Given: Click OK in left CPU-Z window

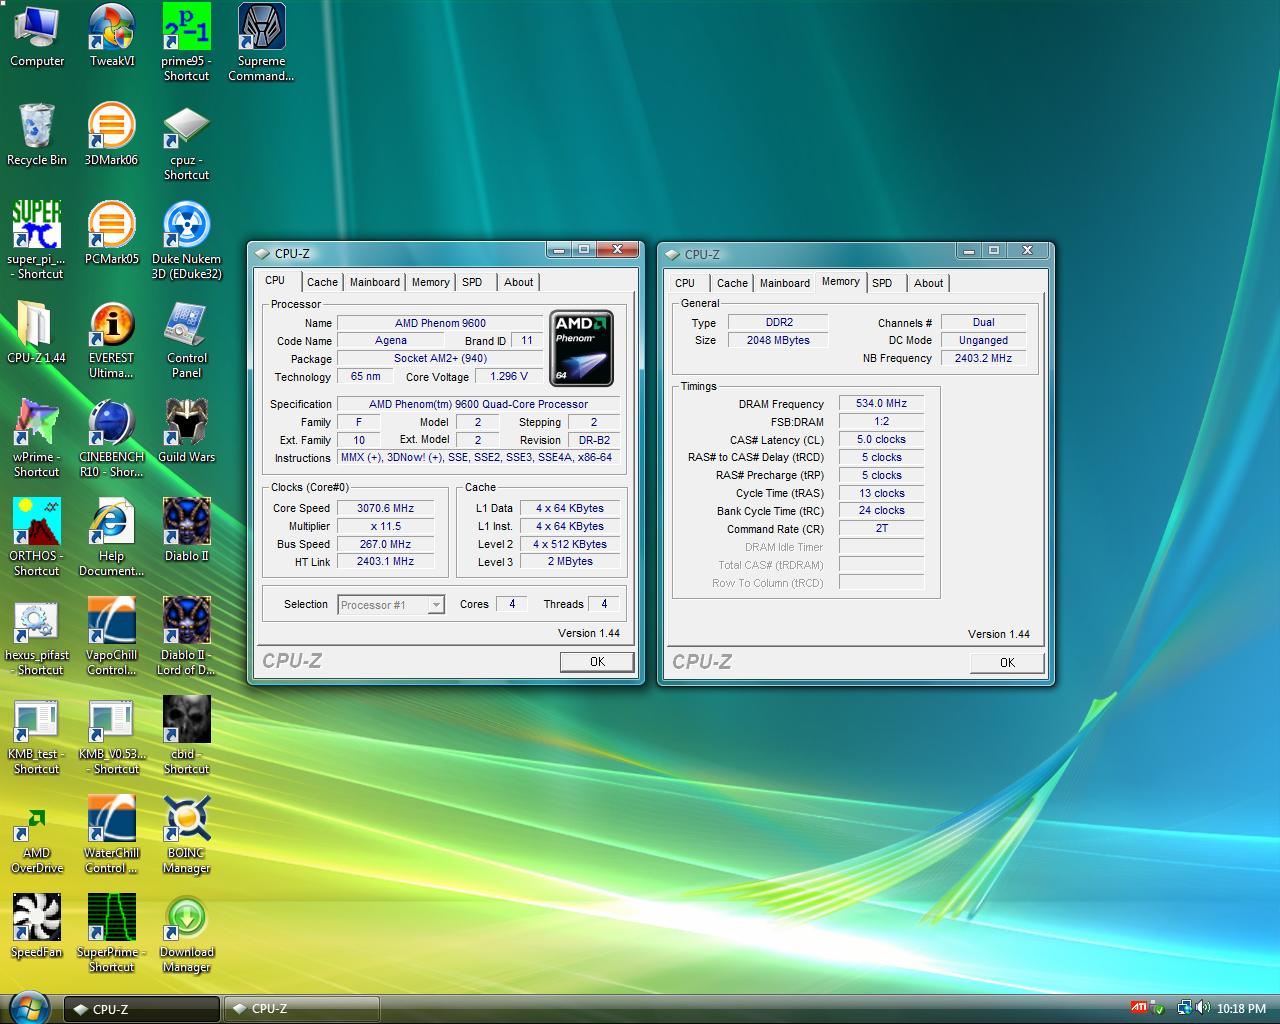Looking at the screenshot, I should click(597, 661).
